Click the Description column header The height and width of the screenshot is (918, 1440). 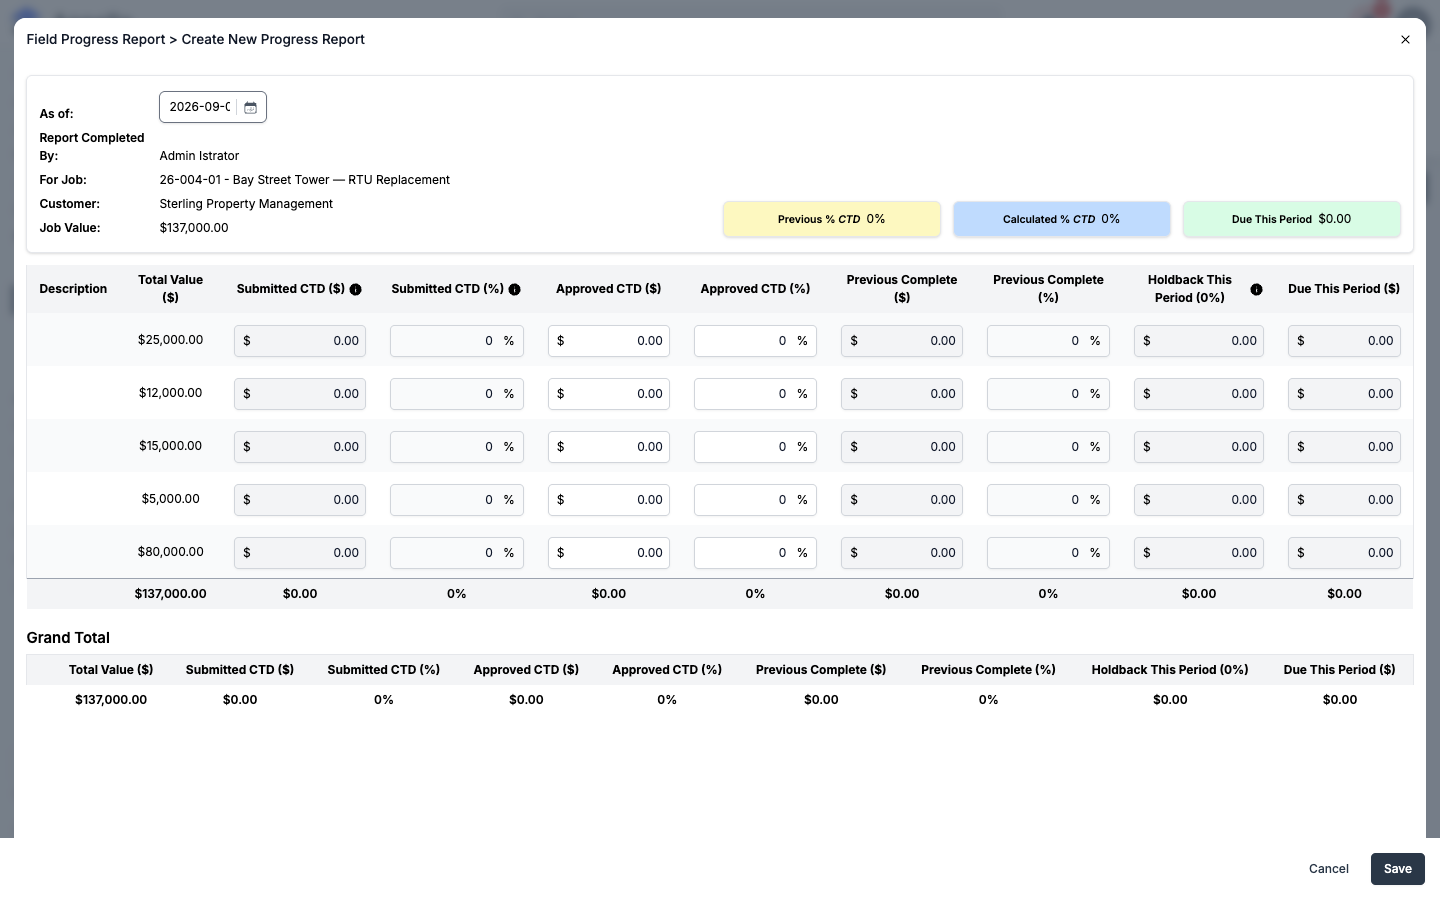[x=73, y=289]
